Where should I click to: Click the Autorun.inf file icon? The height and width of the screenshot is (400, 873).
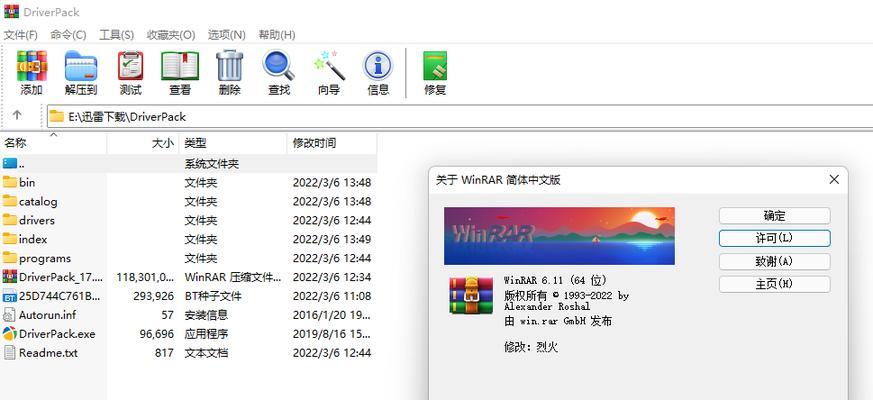pos(10,315)
